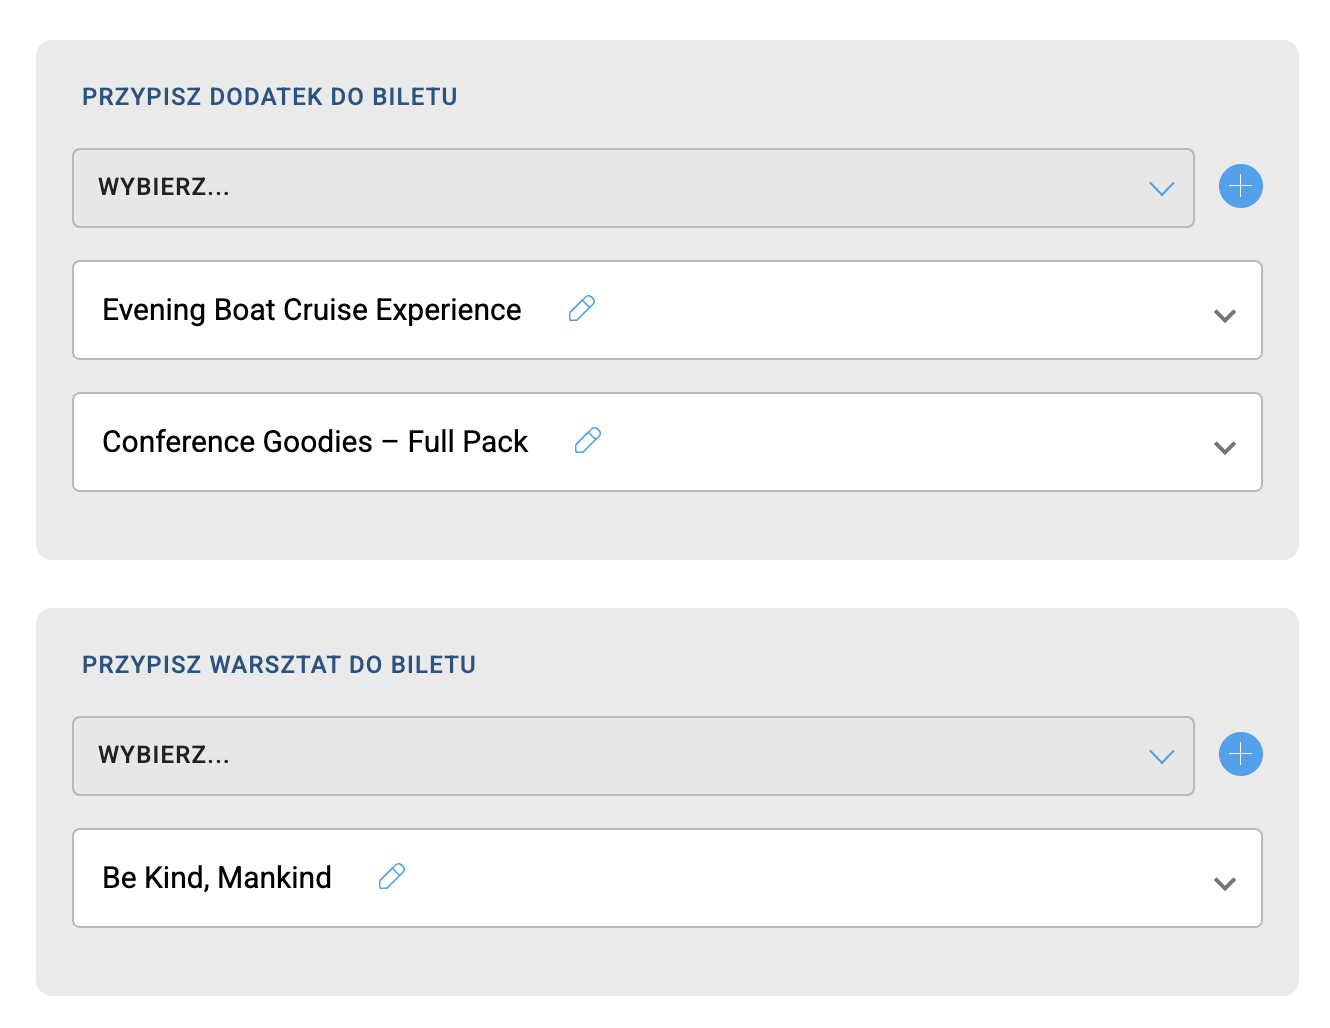The height and width of the screenshot is (1028, 1330).
Task: Open the add-on WYBIERZ... dropdown
Action: point(632,188)
